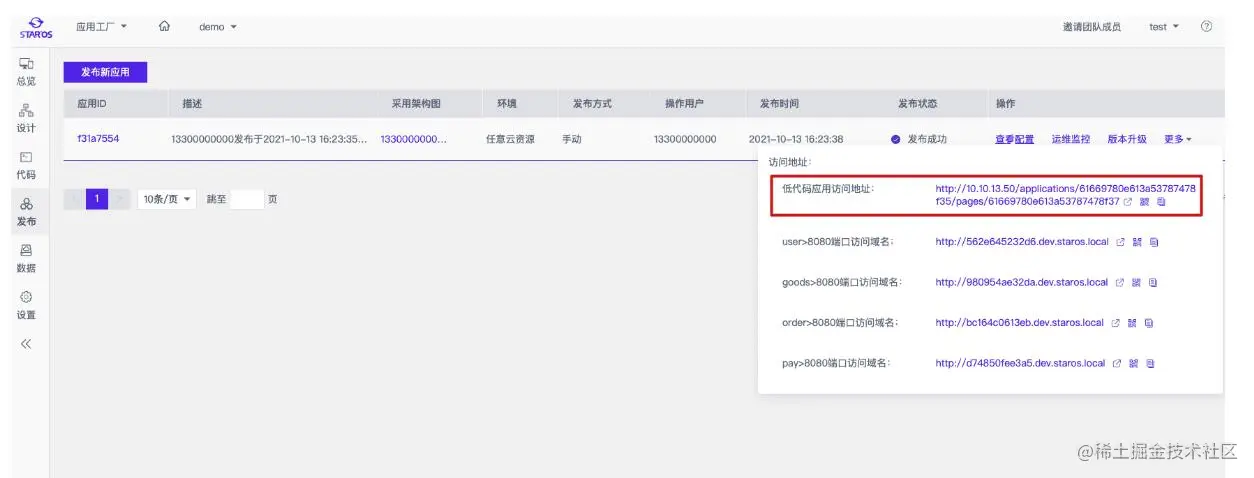Click the 13300000000 operating user cell
This screenshot has height=478, width=1254.
tap(685, 139)
